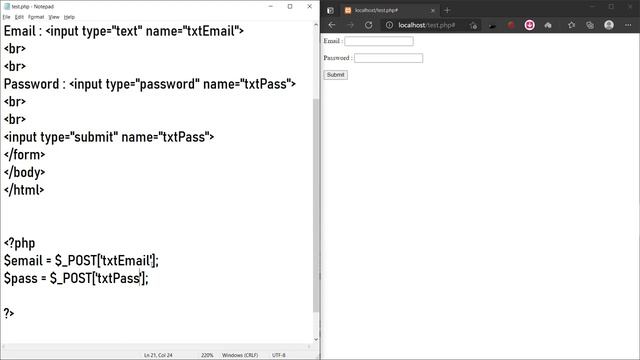Viewport: 640px width, 360px height.
Task: Open Notepad Help menu
Action: (69, 17)
